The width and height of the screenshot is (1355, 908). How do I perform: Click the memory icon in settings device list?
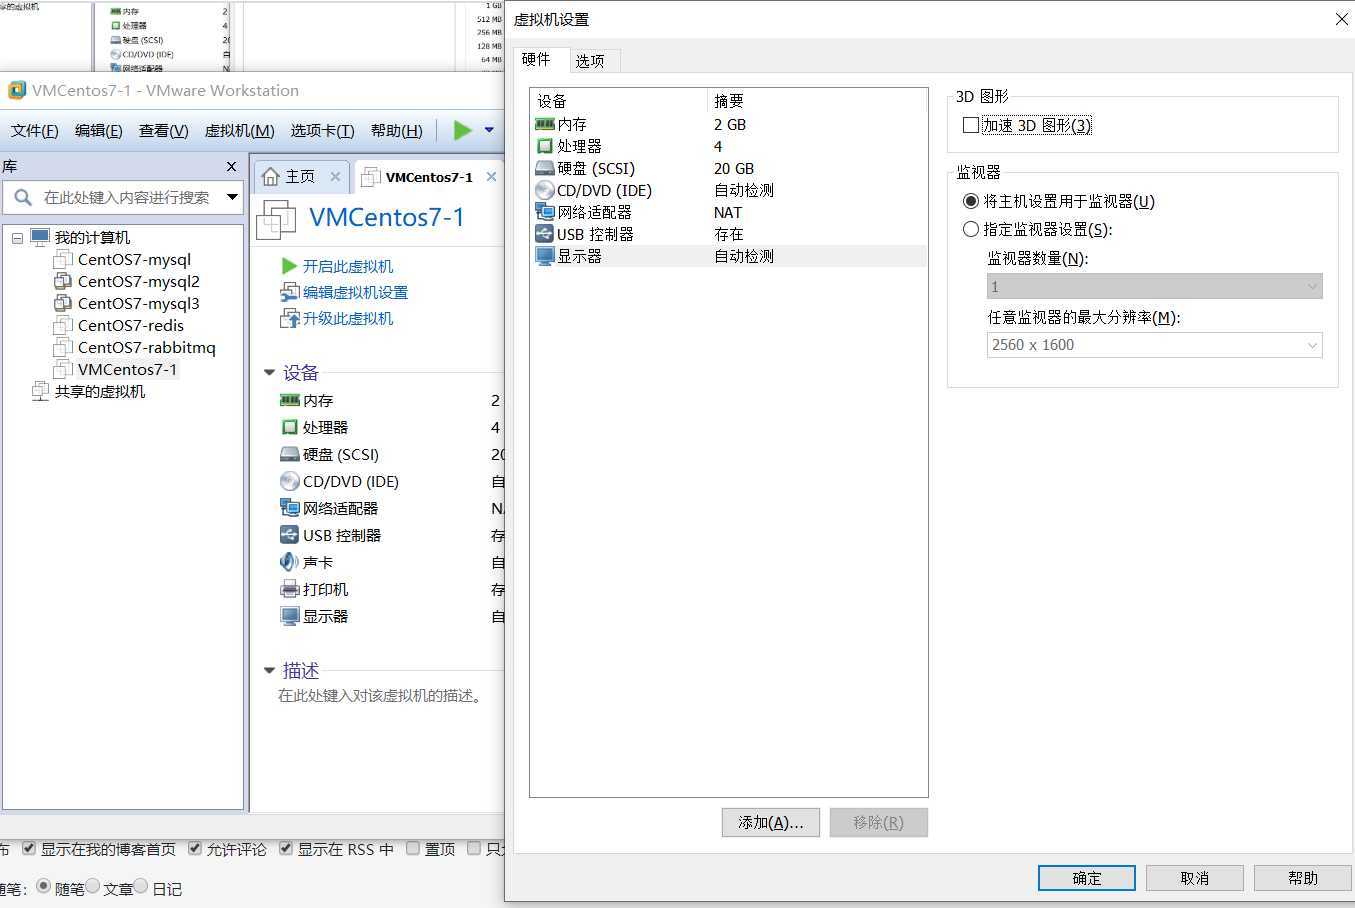point(545,124)
